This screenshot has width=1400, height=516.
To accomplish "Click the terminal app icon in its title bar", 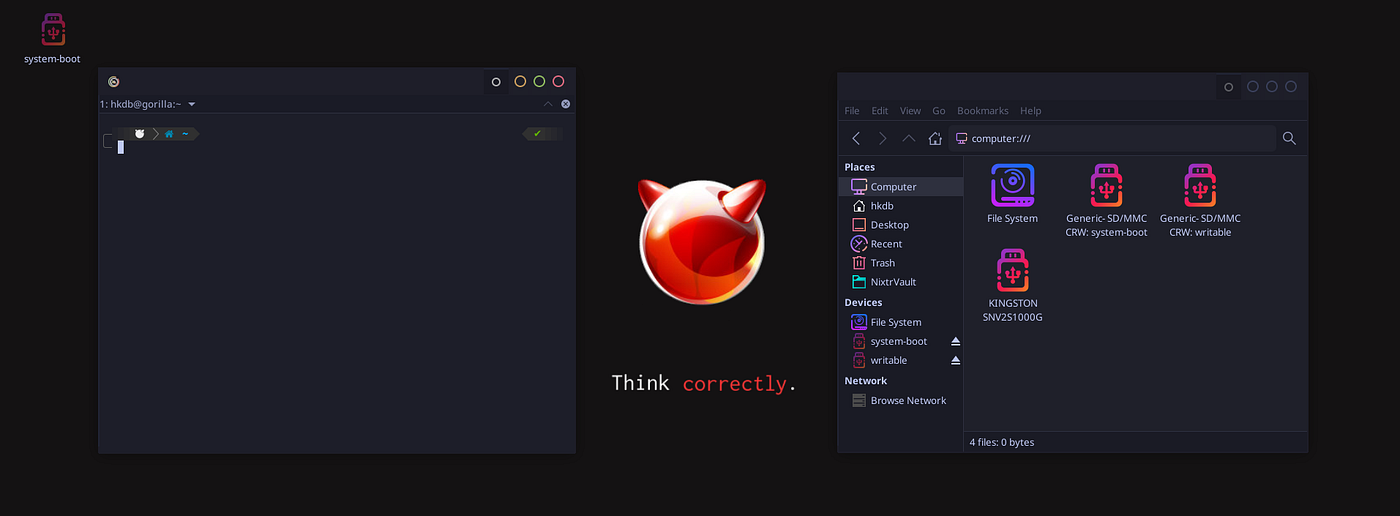I will pos(114,82).
